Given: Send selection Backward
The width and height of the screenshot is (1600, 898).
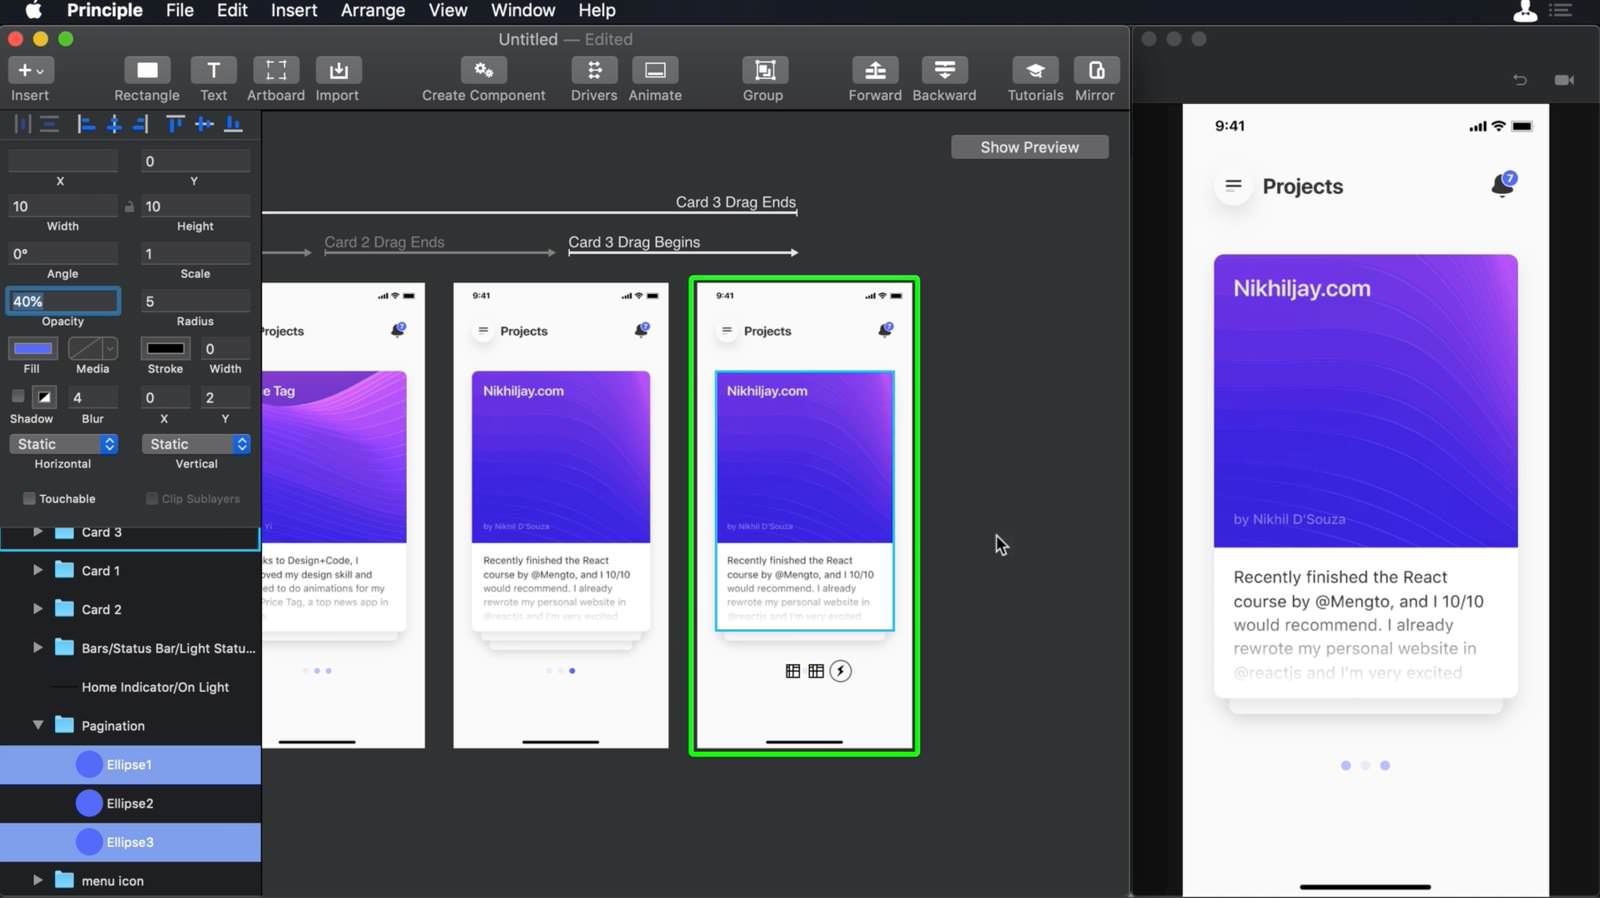Looking at the screenshot, I should [944, 79].
